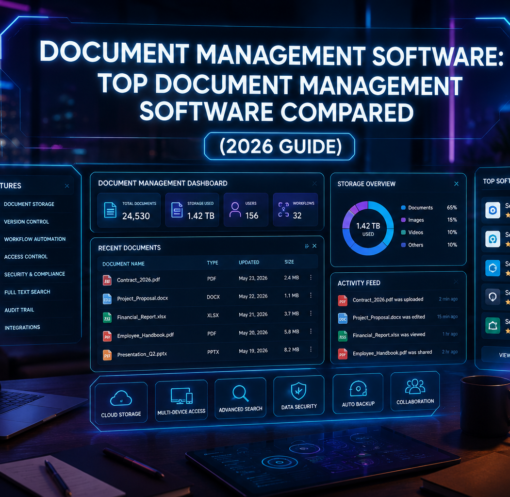This screenshot has height=497, width=510.
Task: Click the '24,530' total documents value
Action: (x=136, y=216)
